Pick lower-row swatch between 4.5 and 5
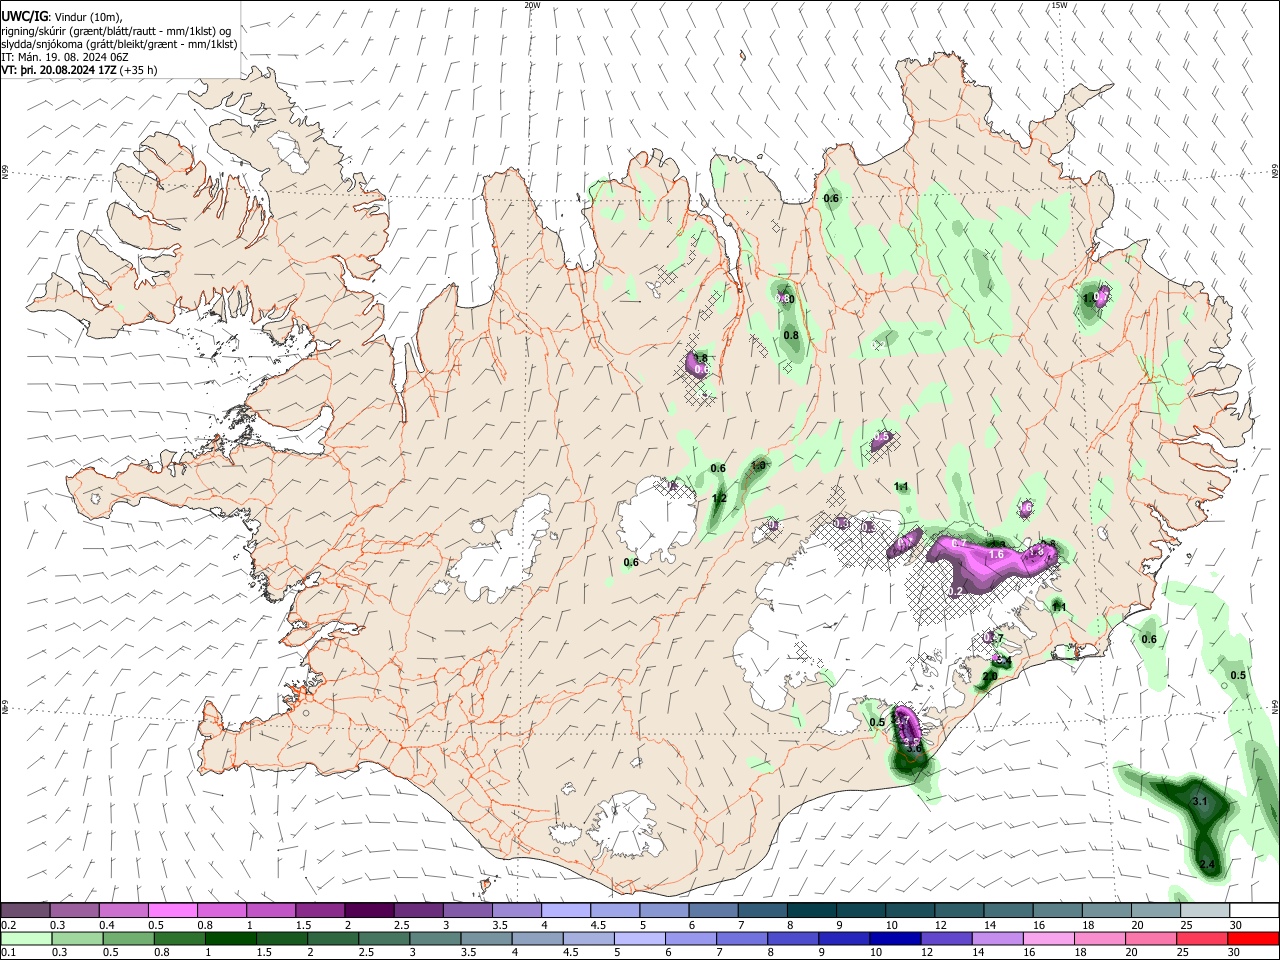 pyautogui.click(x=589, y=938)
